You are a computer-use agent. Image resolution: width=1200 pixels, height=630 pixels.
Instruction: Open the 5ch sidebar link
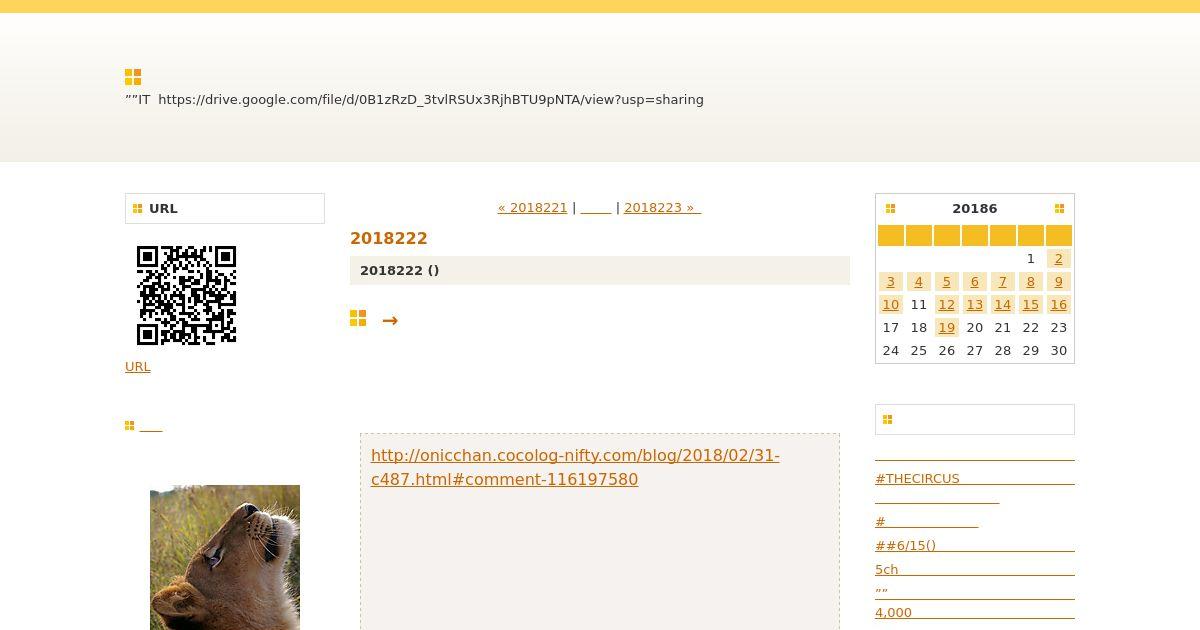[x=975, y=570]
